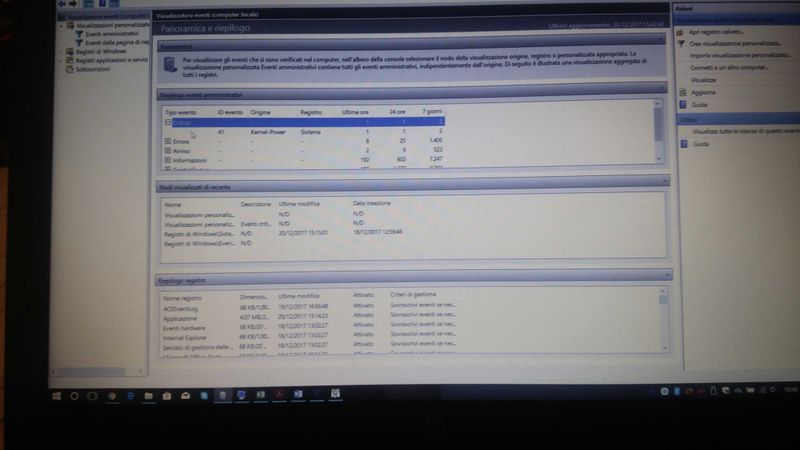Click Crea visualizzazione personalizzata action
This screenshot has height=450, width=800.
735,44
